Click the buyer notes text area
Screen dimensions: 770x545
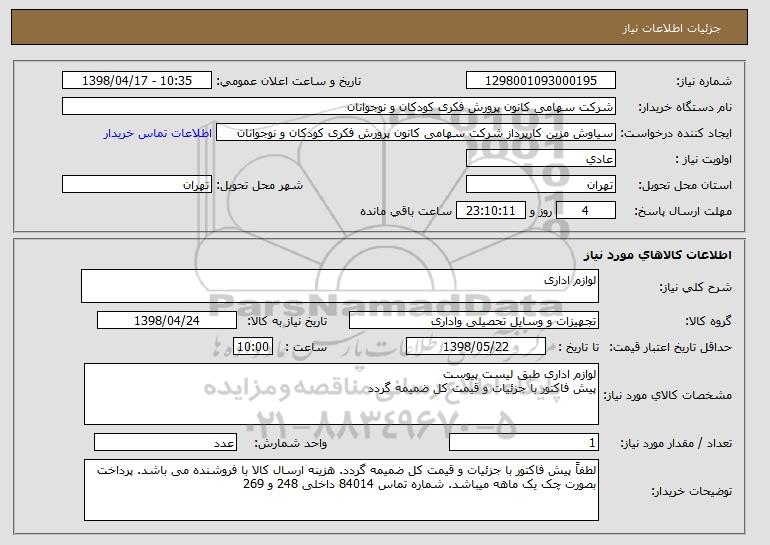341,490
